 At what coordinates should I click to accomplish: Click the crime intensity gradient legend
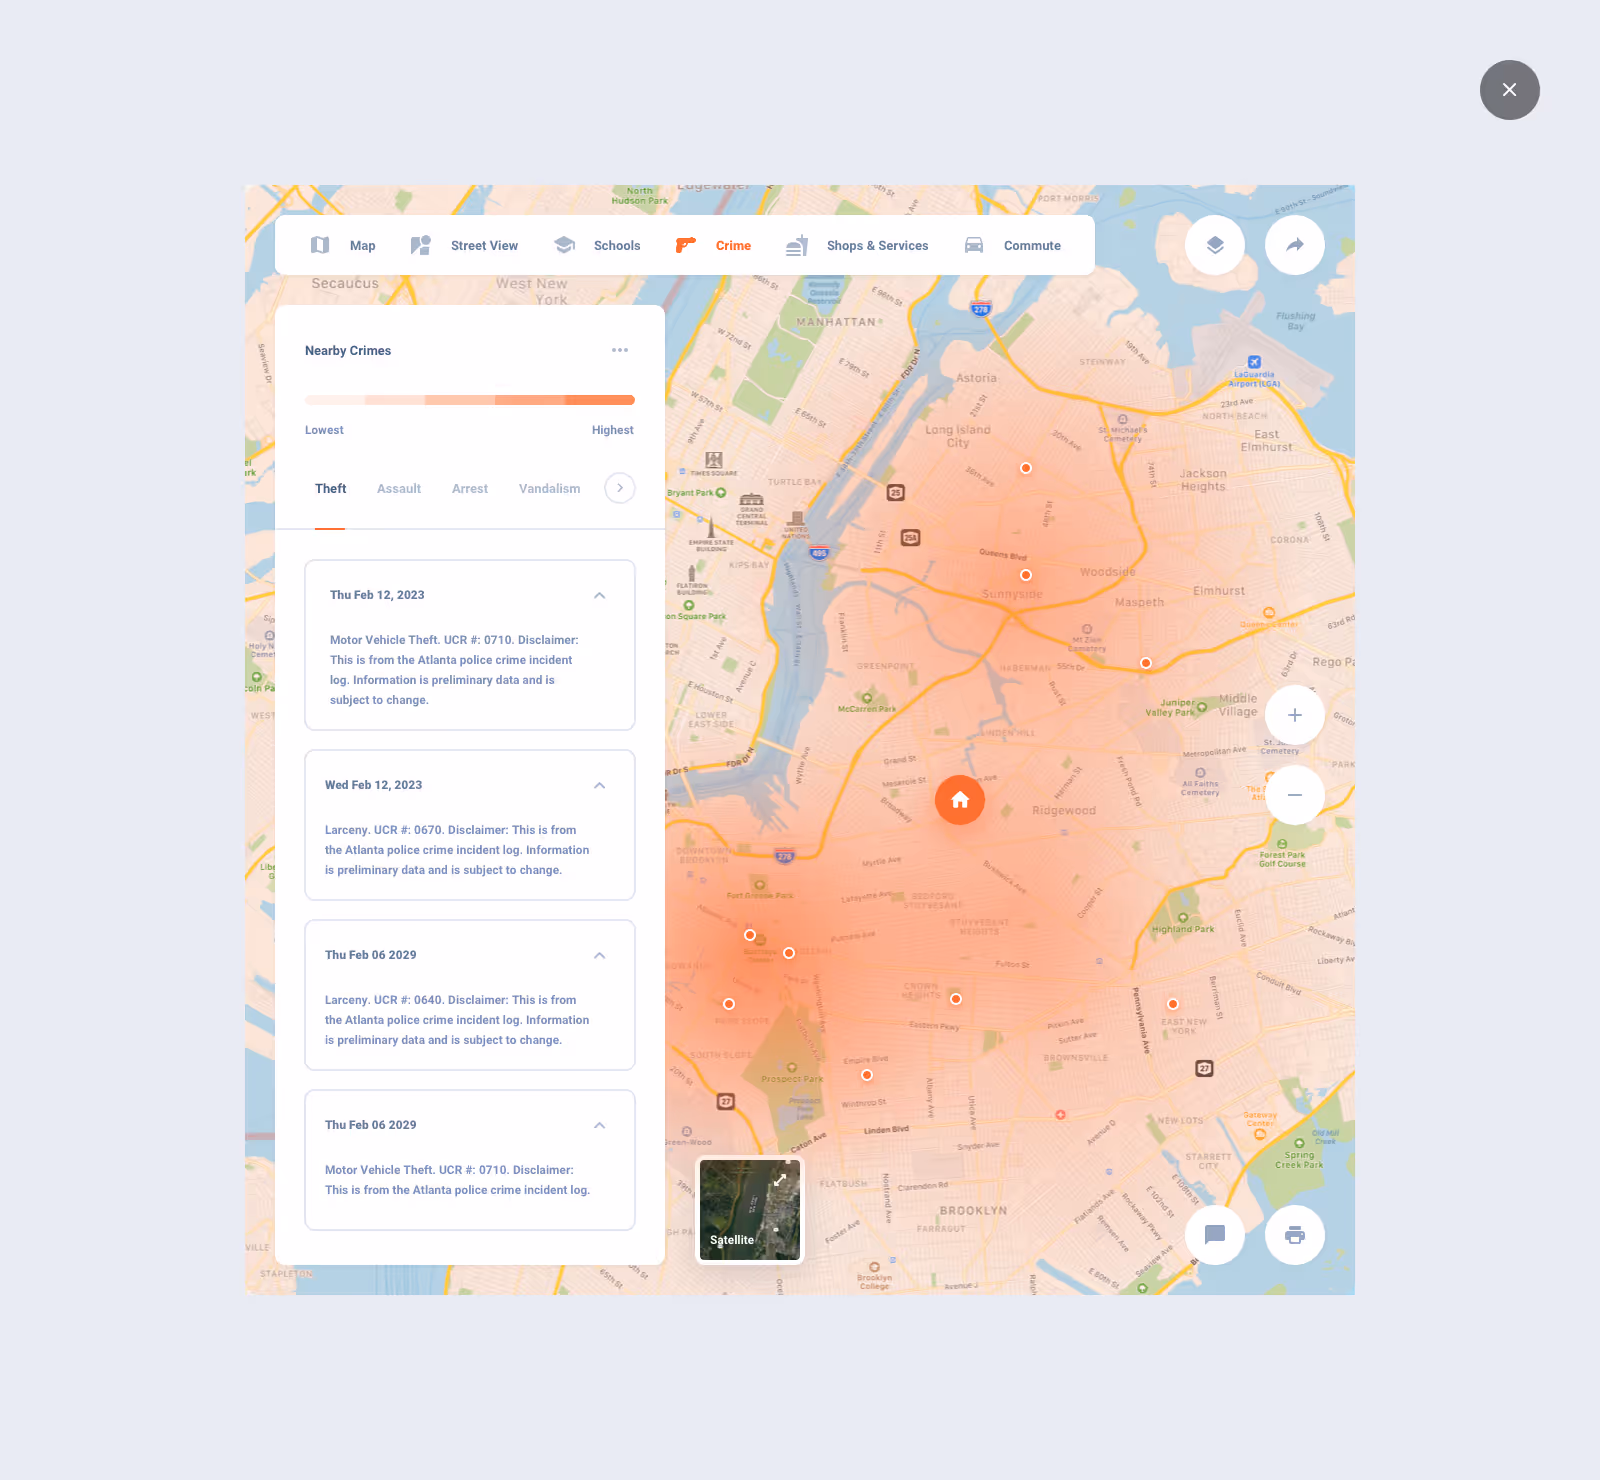469,399
